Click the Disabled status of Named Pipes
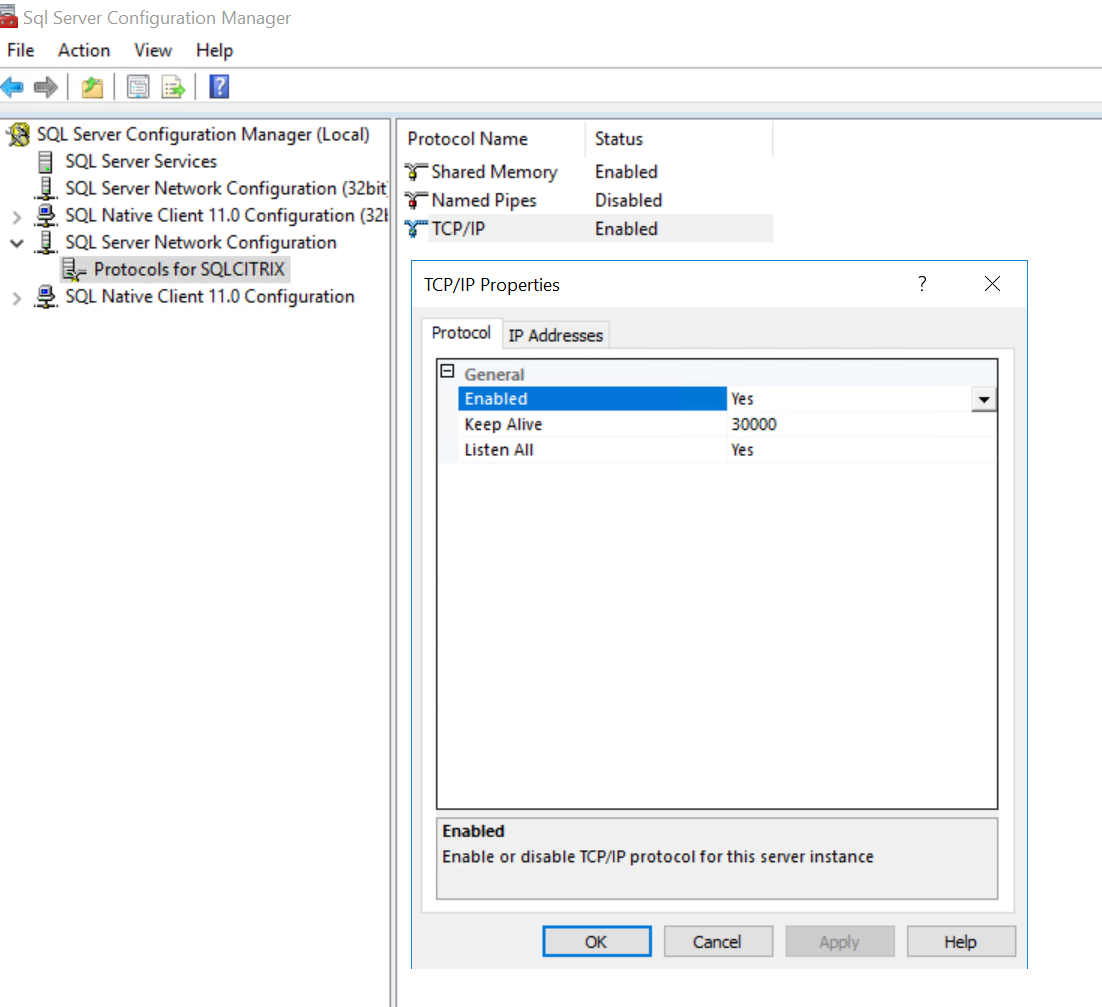 (x=628, y=200)
